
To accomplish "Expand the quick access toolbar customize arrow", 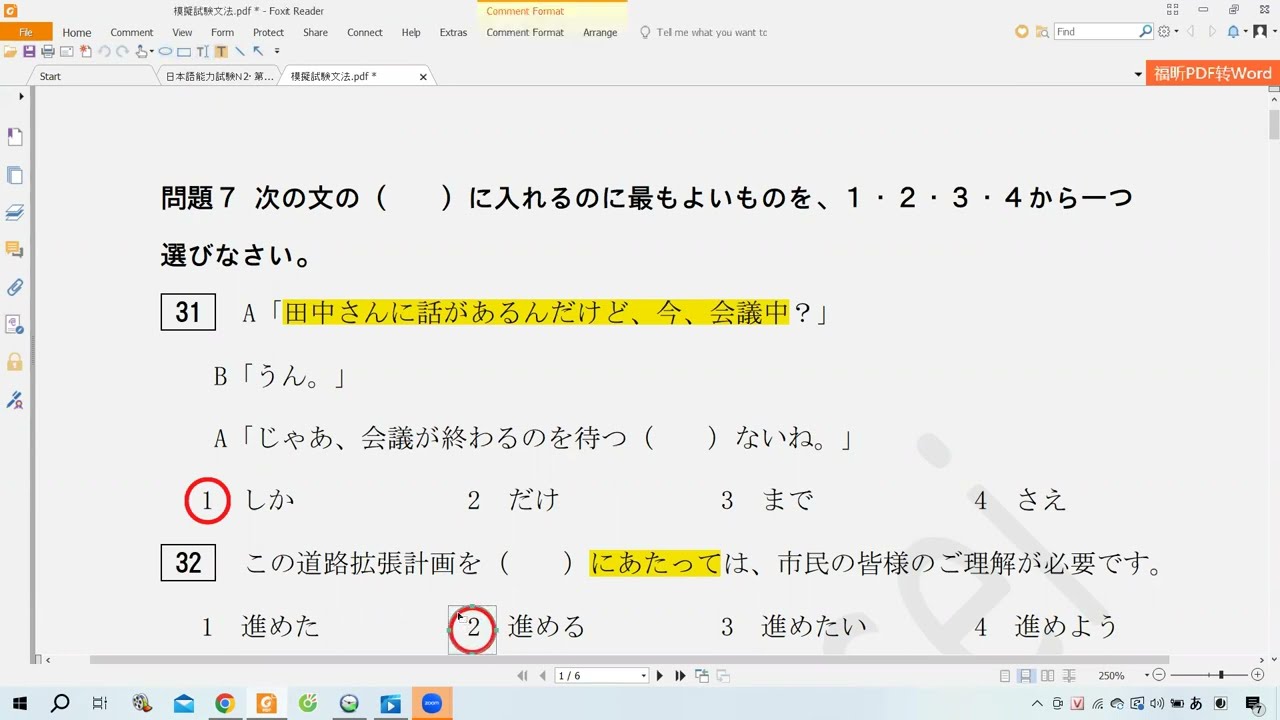I will tap(277, 51).
